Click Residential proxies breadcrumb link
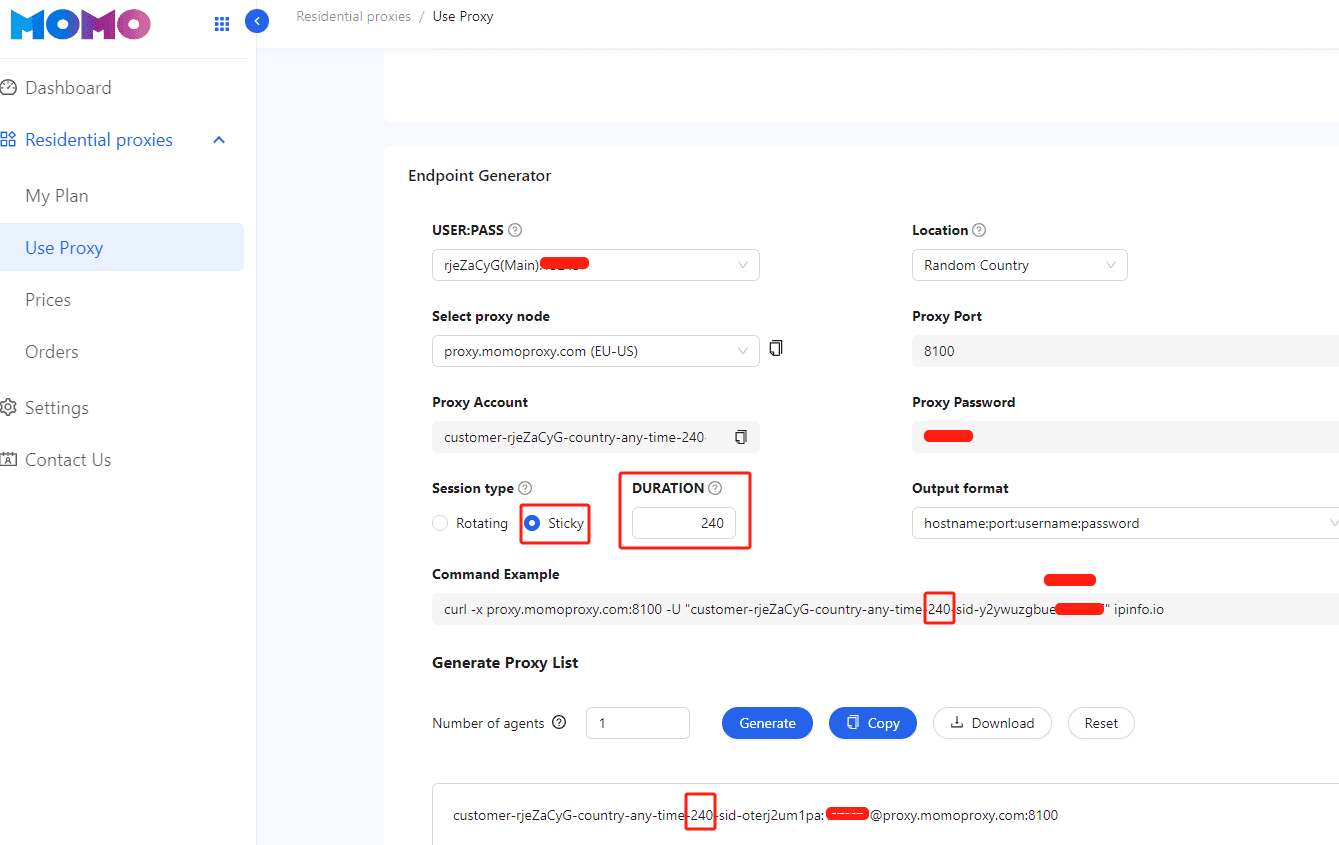The height and width of the screenshot is (845, 1339). tap(353, 16)
